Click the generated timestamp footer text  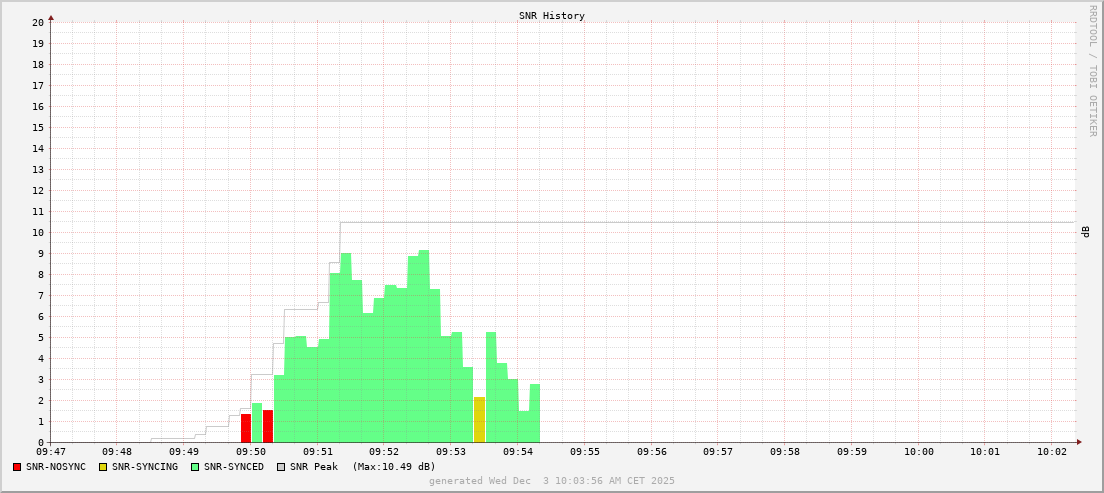(552, 481)
